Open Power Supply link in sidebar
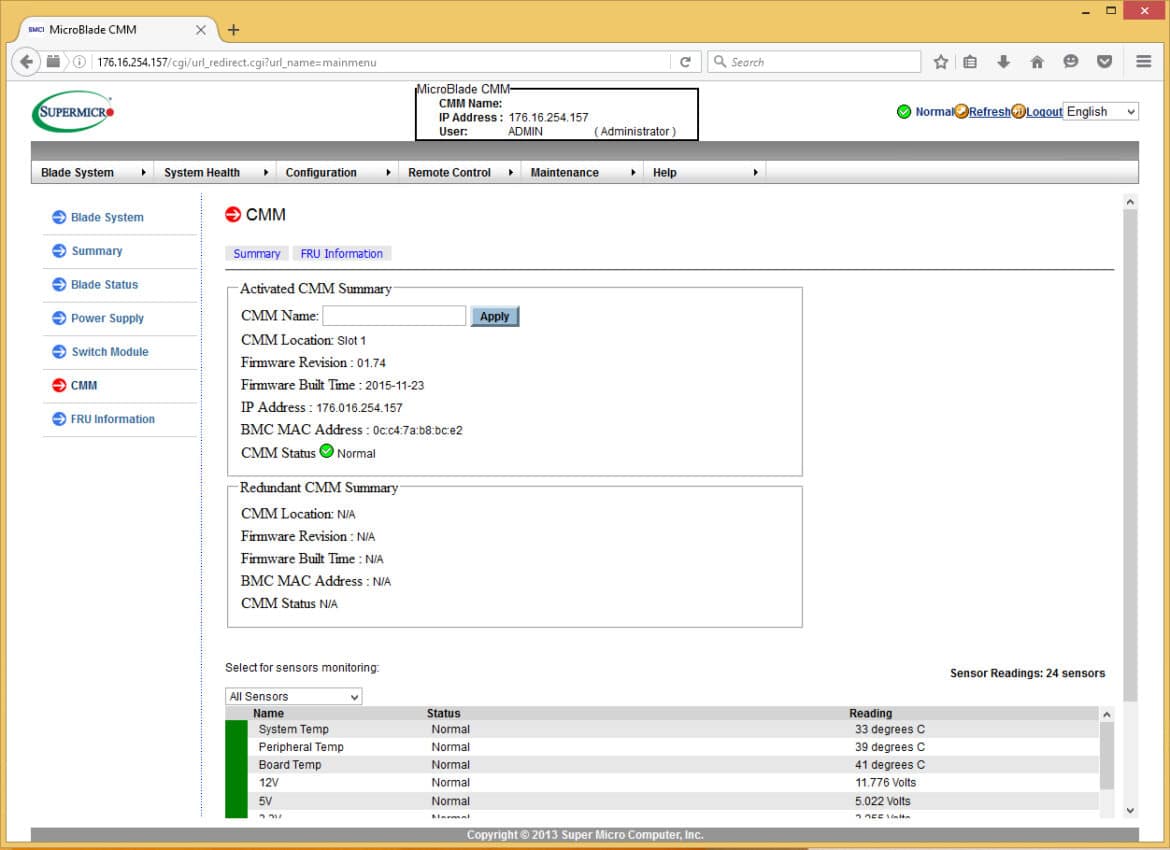 (x=107, y=318)
